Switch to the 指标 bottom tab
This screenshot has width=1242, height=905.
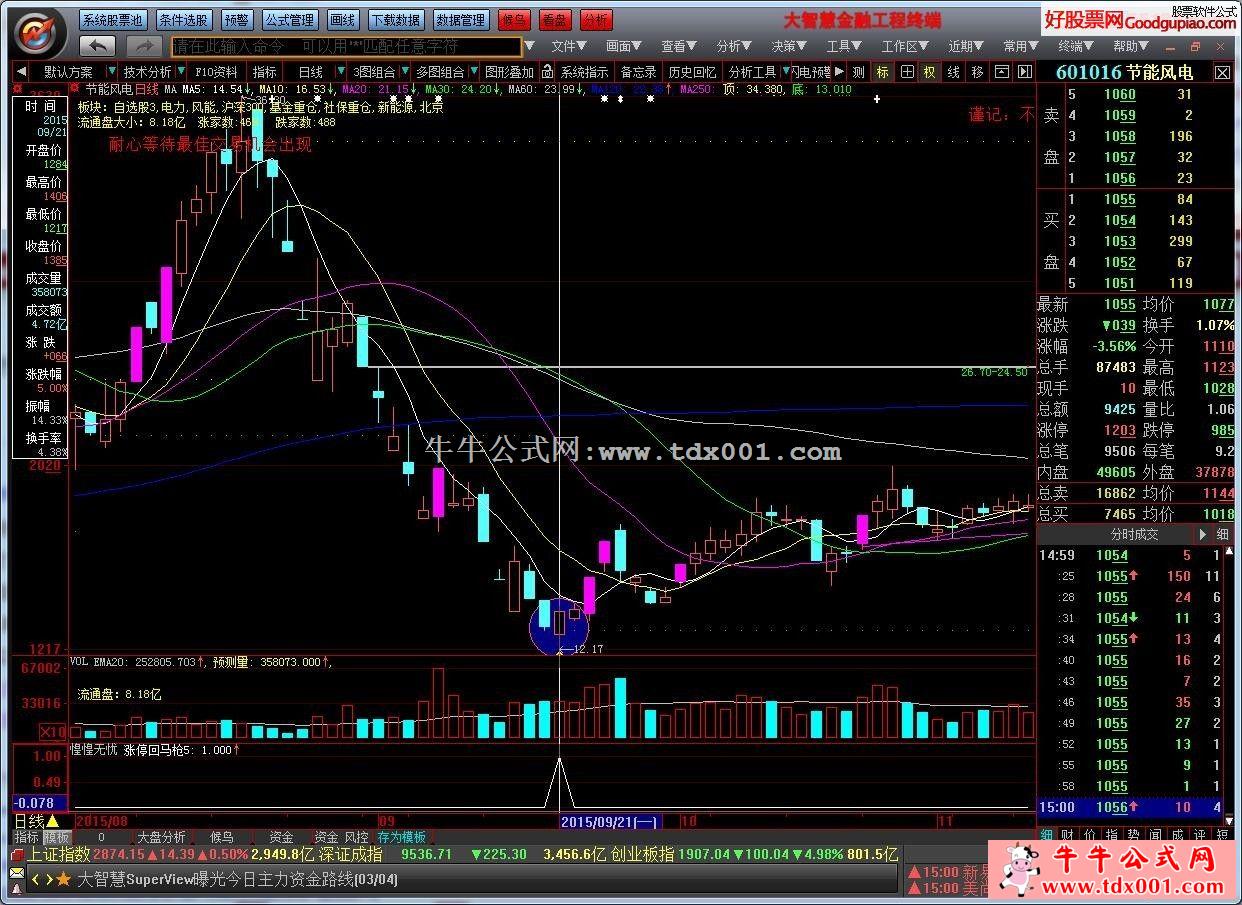26,837
